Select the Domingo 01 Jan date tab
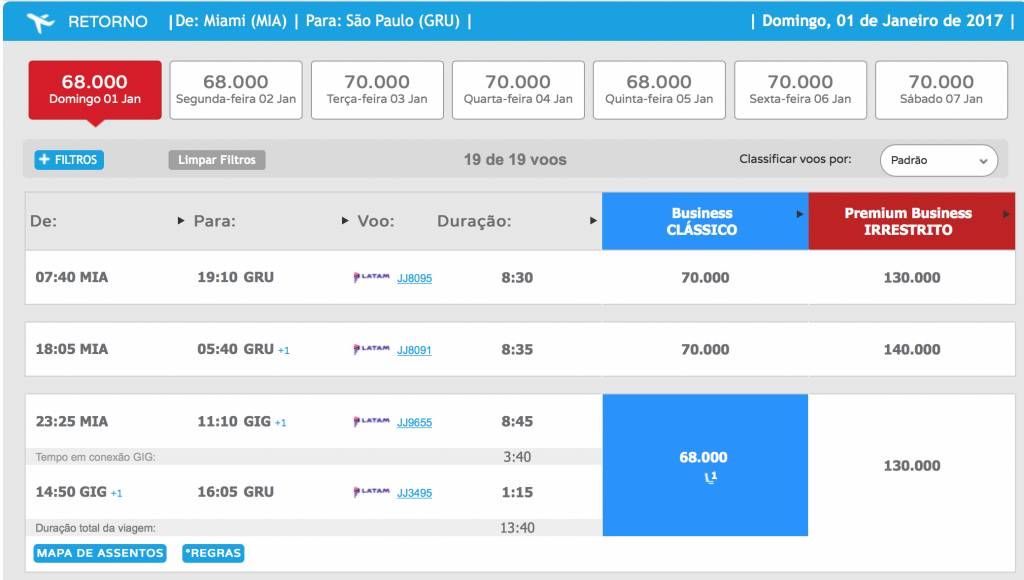The height and width of the screenshot is (580, 1024). (95, 90)
